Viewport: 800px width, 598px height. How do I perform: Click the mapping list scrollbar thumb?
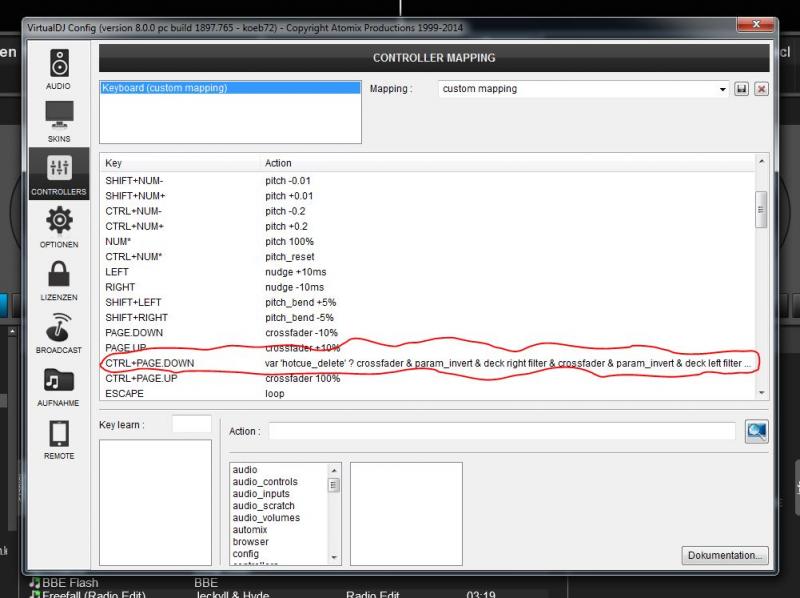click(x=761, y=209)
